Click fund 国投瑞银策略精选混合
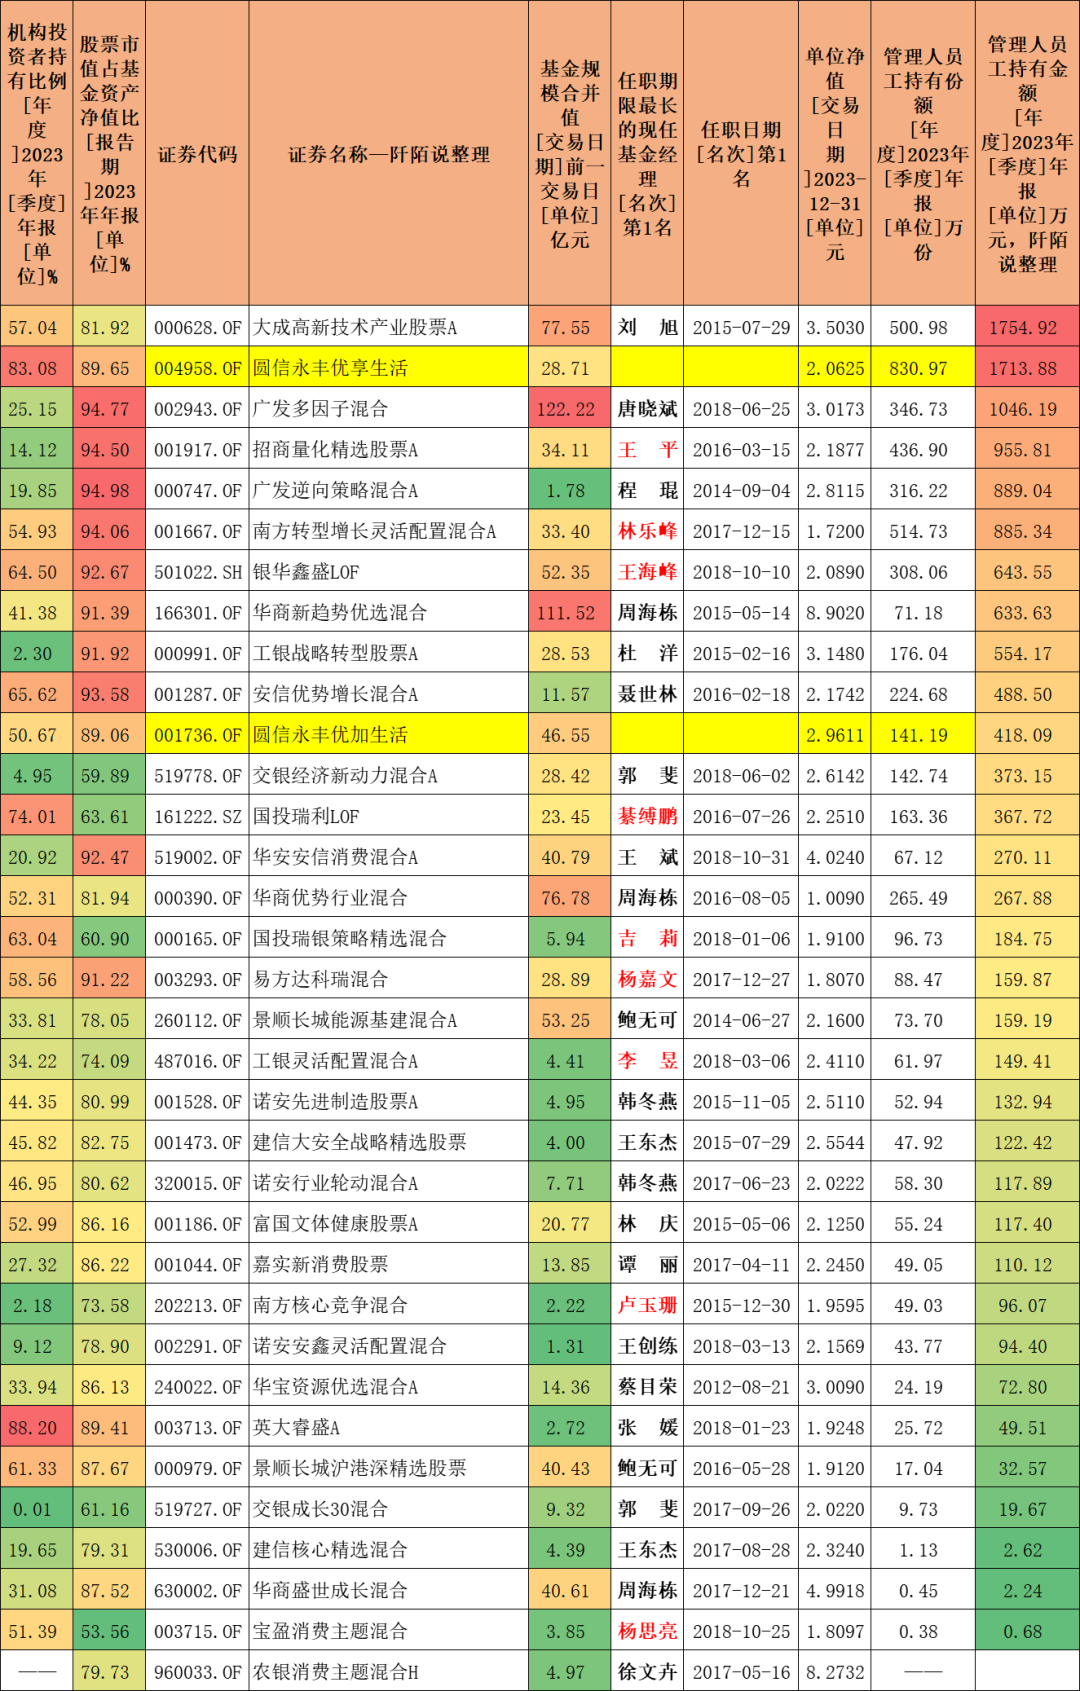 pos(350,939)
